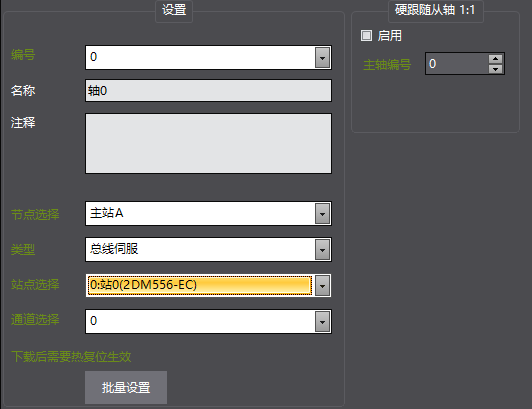Click the 设置 group header
The image size is (532, 409).
click(x=174, y=10)
